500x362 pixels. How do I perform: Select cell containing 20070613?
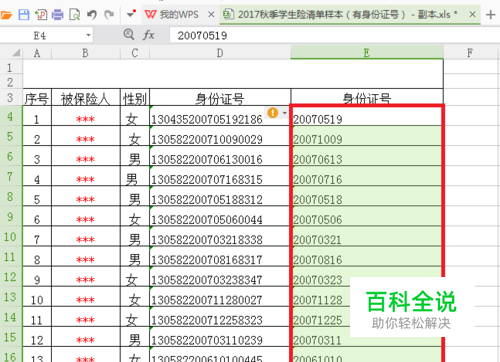(x=367, y=157)
